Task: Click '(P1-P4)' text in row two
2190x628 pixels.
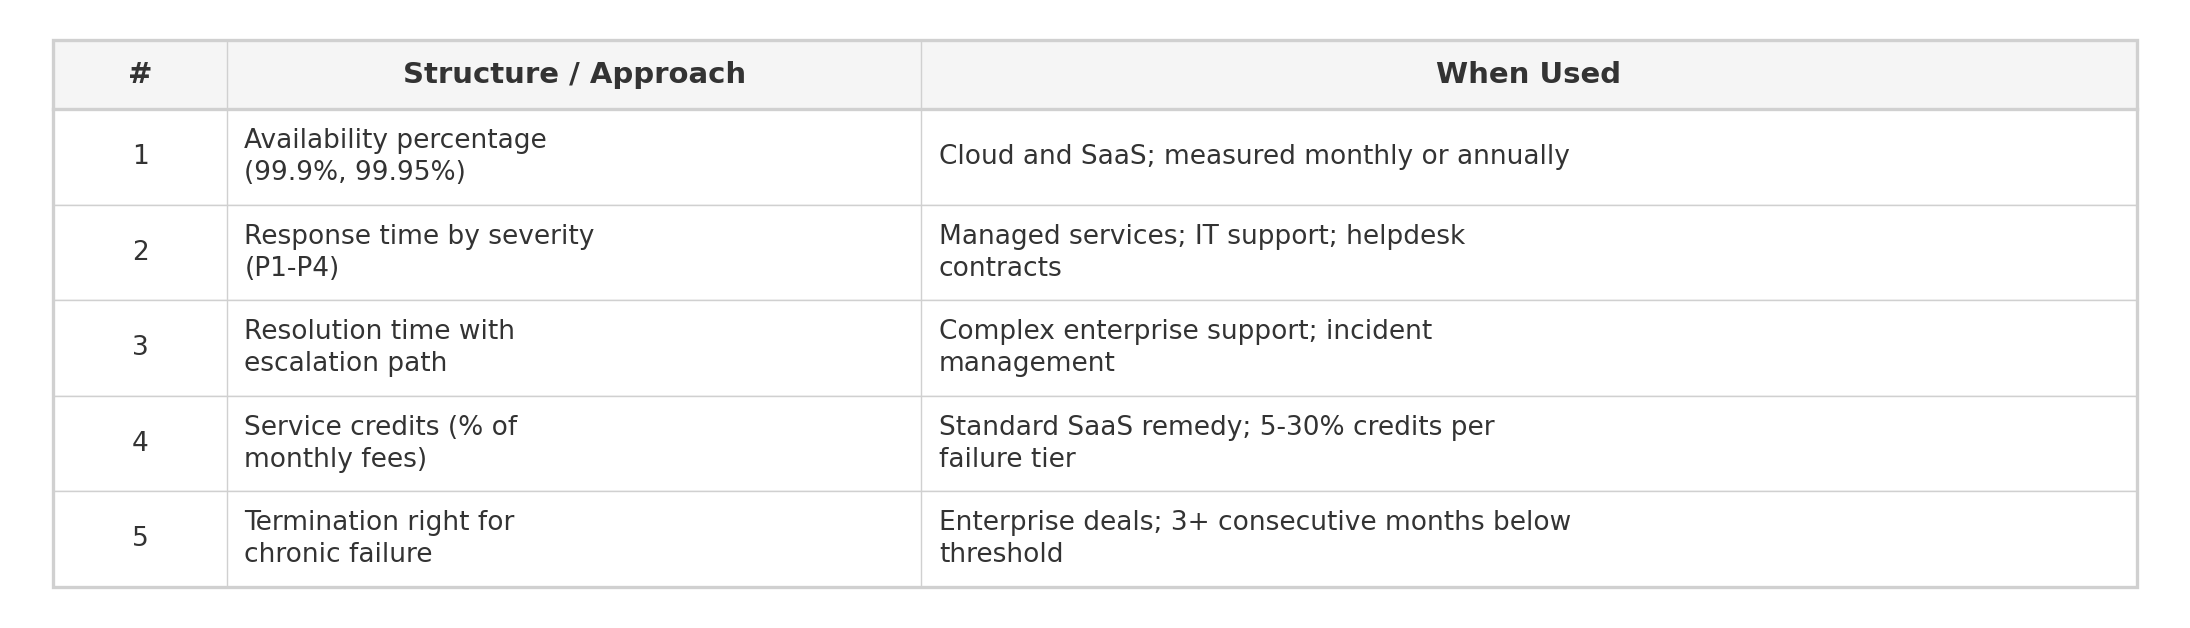Action: tap(292, 269)
